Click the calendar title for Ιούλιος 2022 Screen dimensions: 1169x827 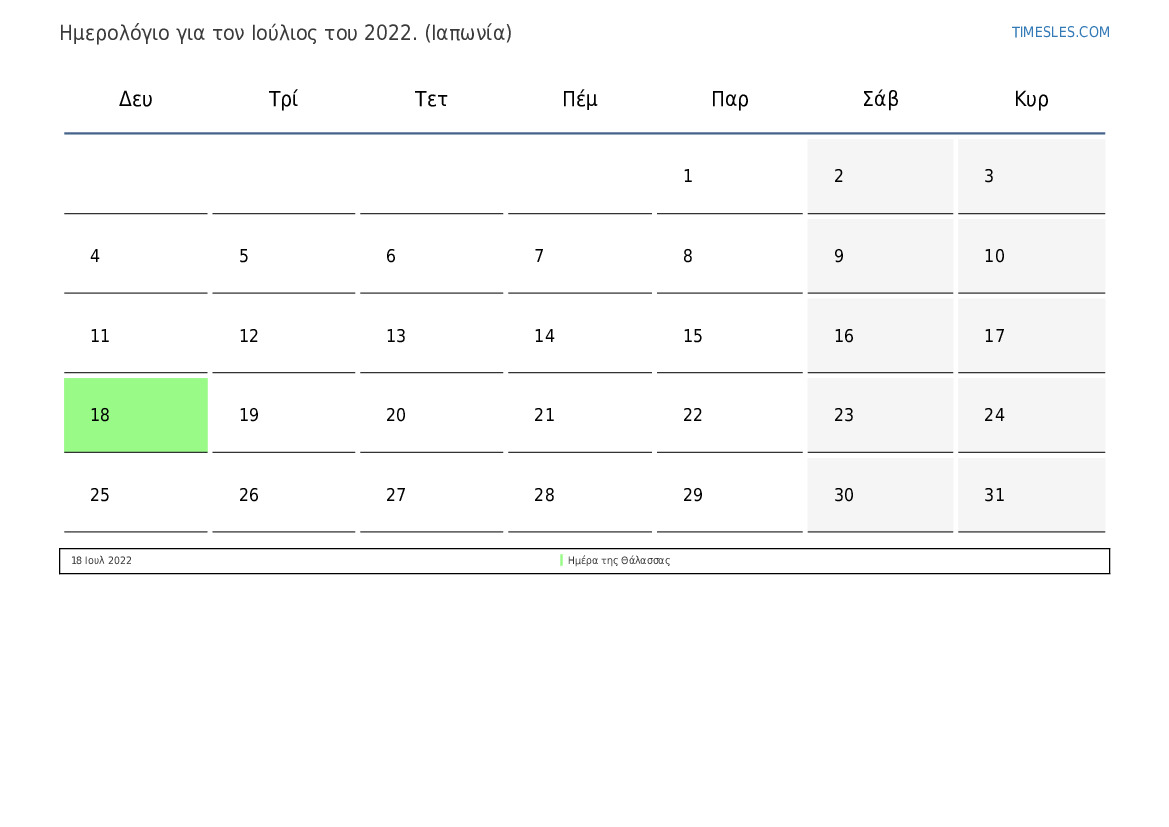286,33
